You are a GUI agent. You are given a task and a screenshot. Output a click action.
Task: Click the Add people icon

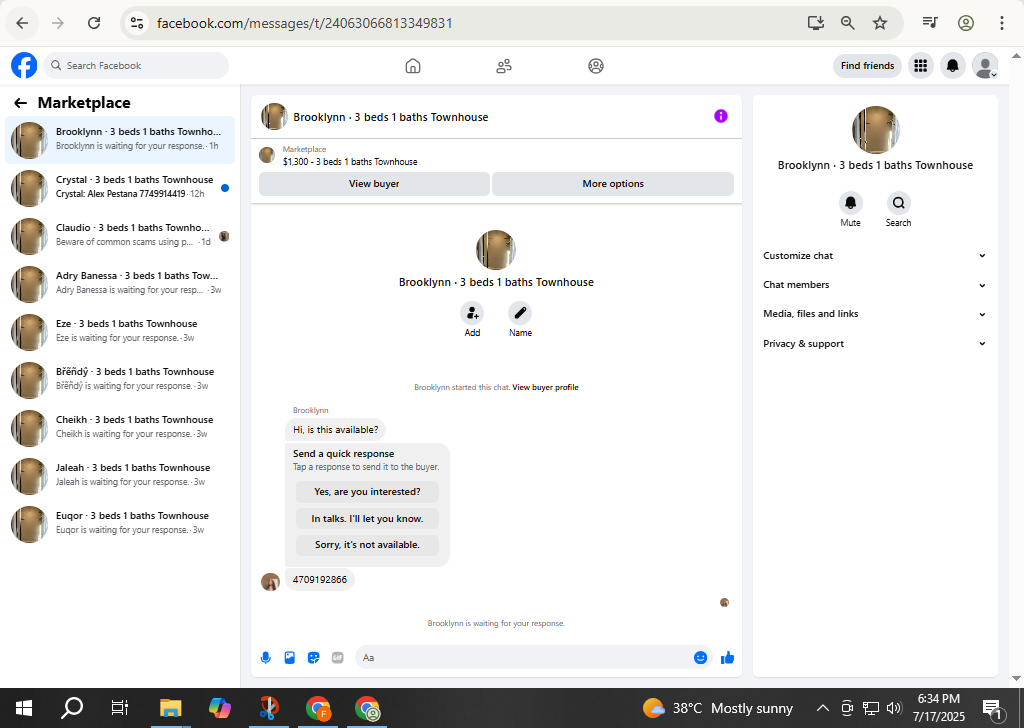point(472,313)
